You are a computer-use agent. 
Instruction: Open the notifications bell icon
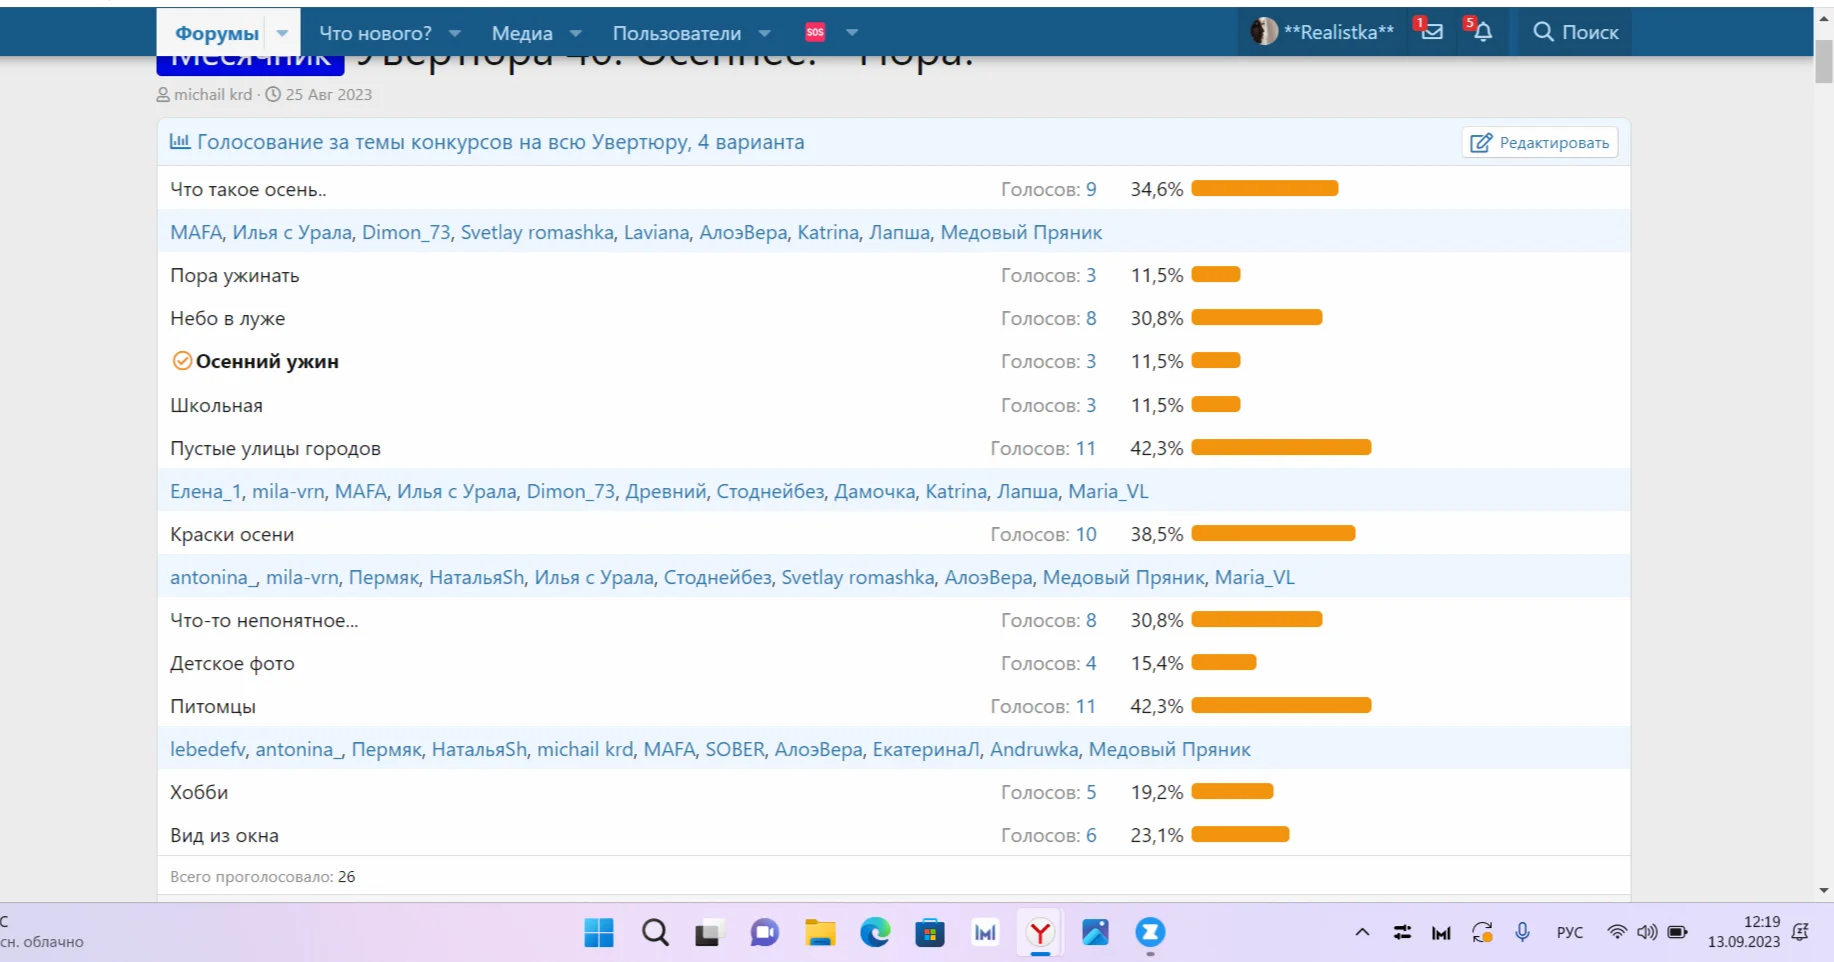(x=1482, y=32)
